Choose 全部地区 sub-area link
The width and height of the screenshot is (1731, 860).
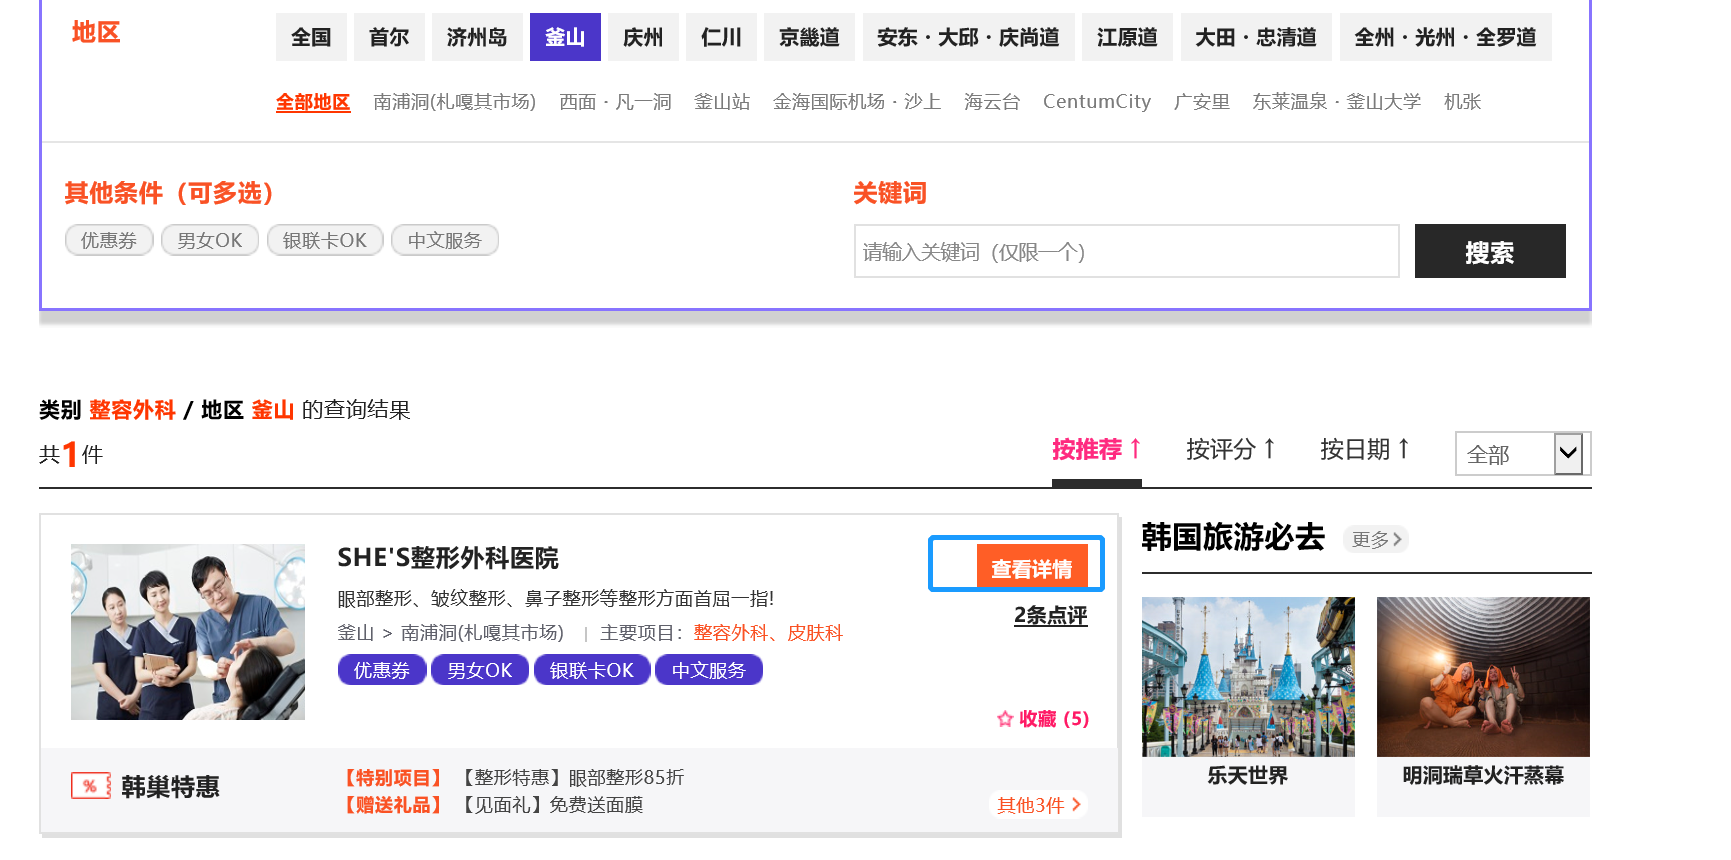coord(313,102)
